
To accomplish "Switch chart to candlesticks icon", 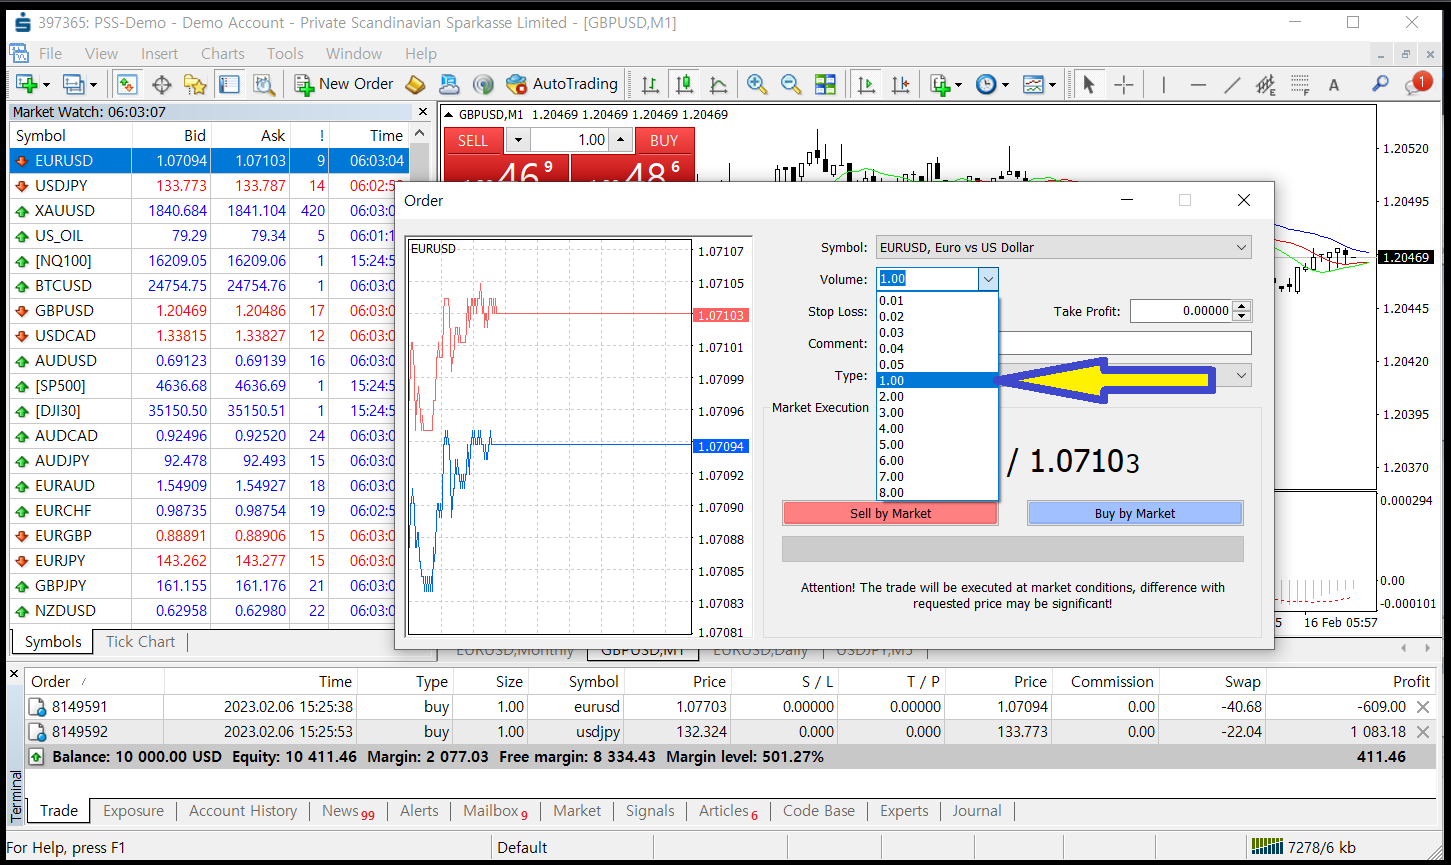I will [685, 85].
